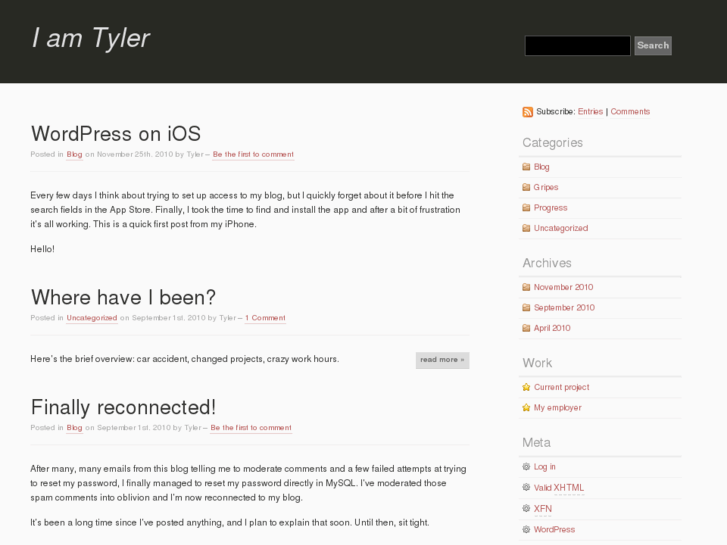View the September 2010 archive
Viewport: 727px width, 545px height.
(x=564, y=308)
